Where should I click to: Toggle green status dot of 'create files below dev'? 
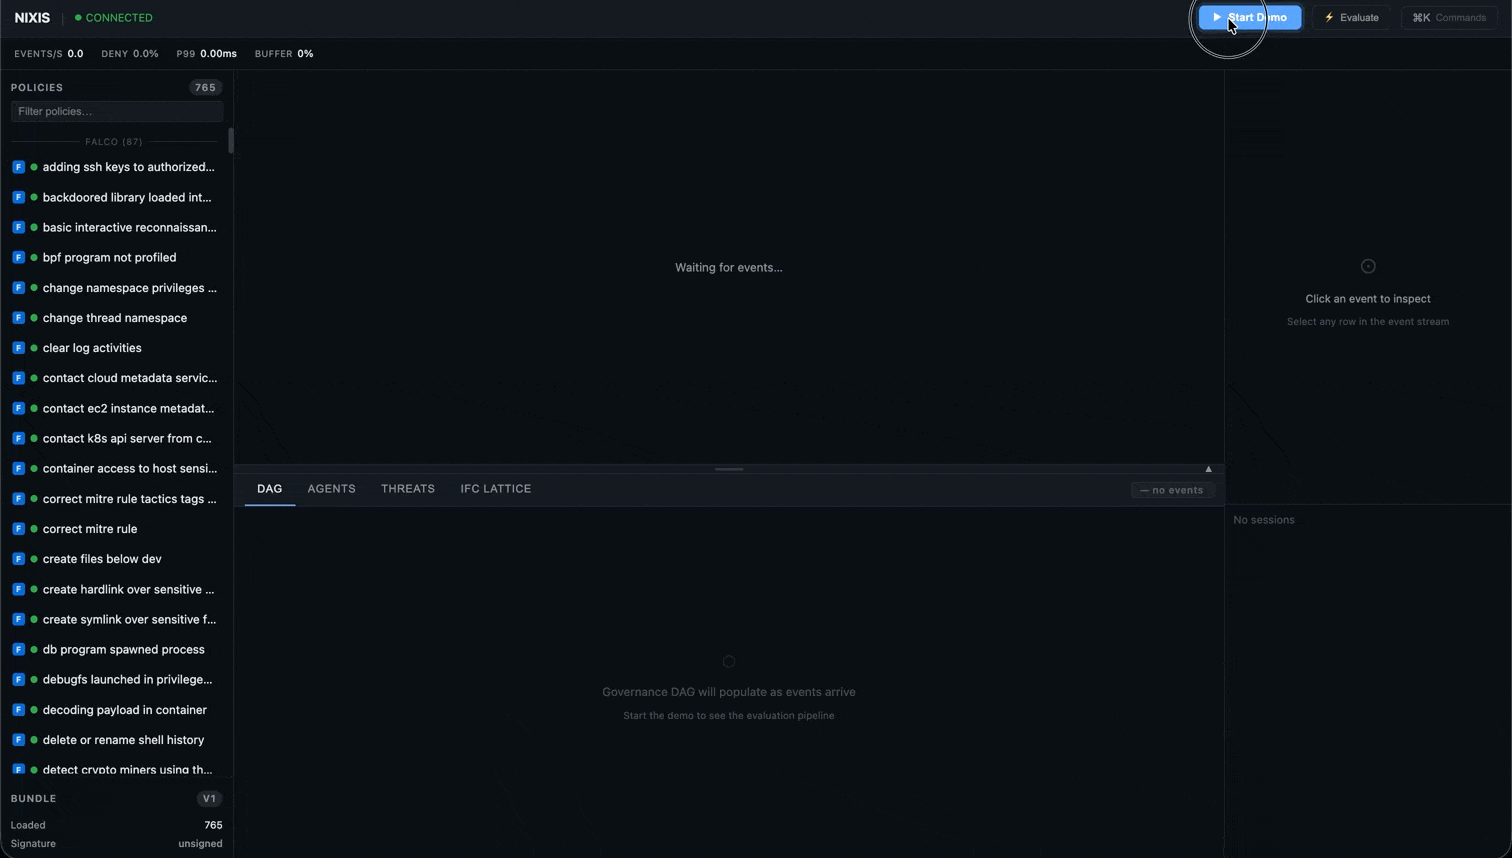pos(34,559)
